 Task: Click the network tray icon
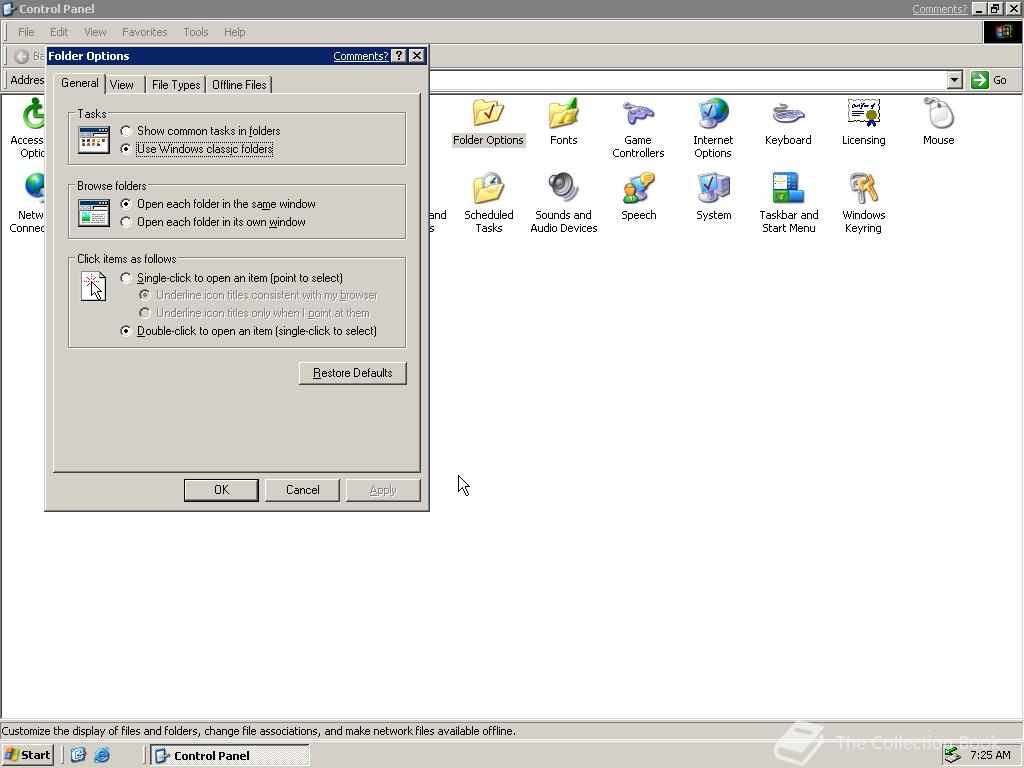(953, 755)
